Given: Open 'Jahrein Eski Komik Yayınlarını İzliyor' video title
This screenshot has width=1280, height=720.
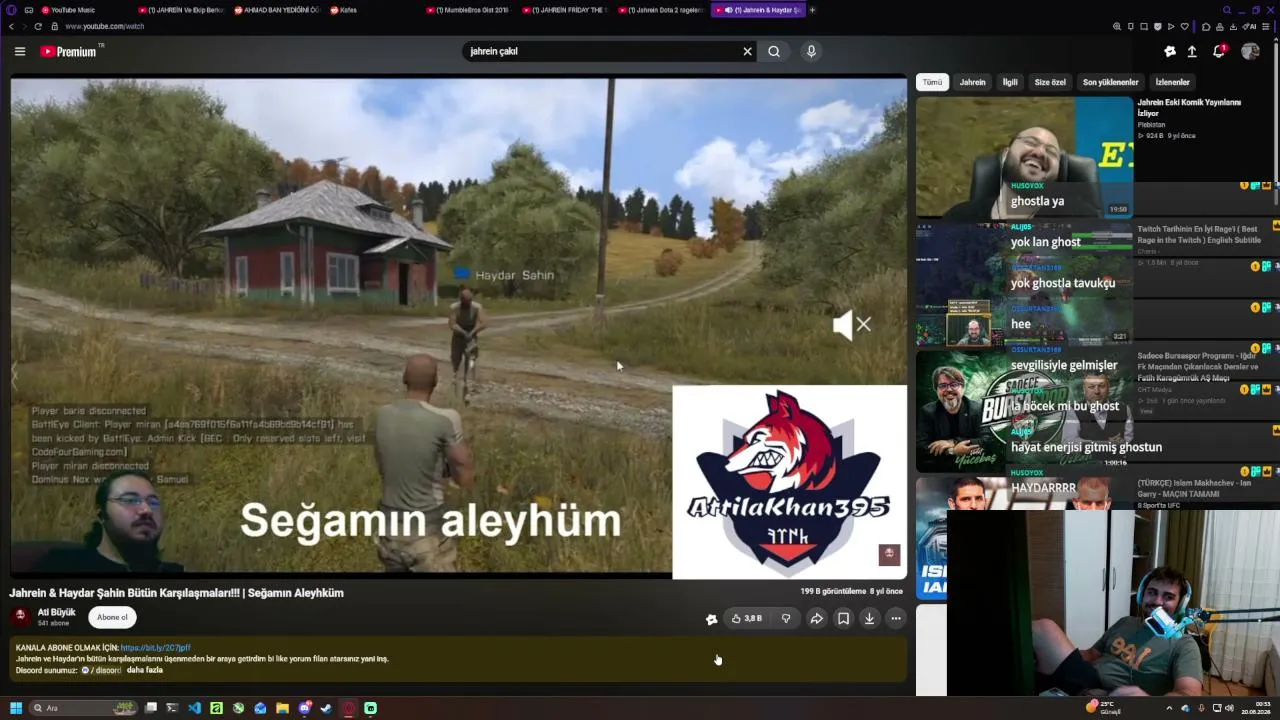Looking at the screenshot, I should point(1189,107).
